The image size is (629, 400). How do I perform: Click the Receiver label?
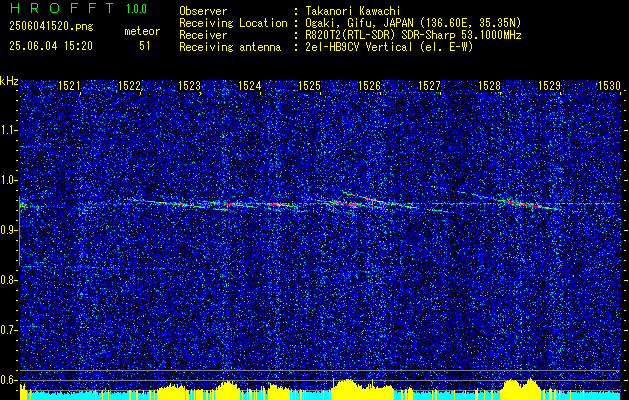[203, 35]
